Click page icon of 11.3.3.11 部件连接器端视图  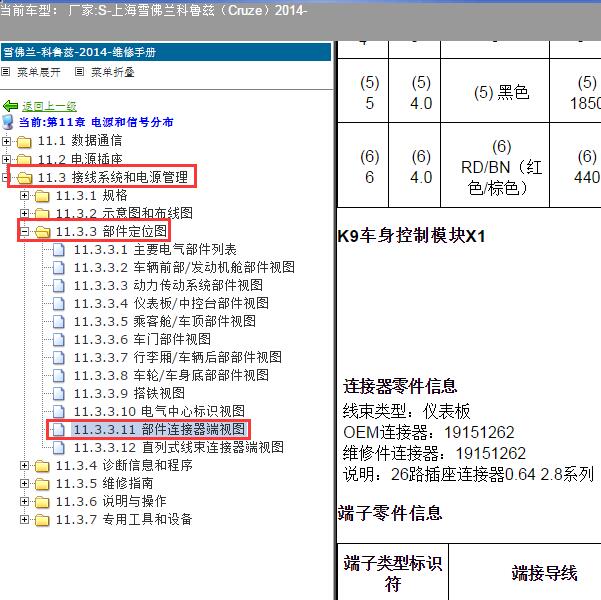(59, 430)
